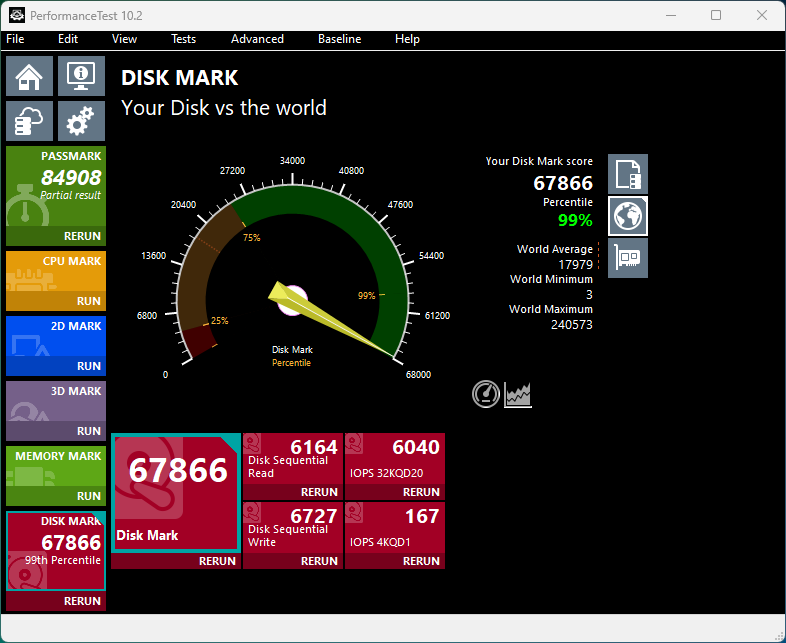Open the File menu
Viewport: 786px width, 643px height.
(15, 39)
